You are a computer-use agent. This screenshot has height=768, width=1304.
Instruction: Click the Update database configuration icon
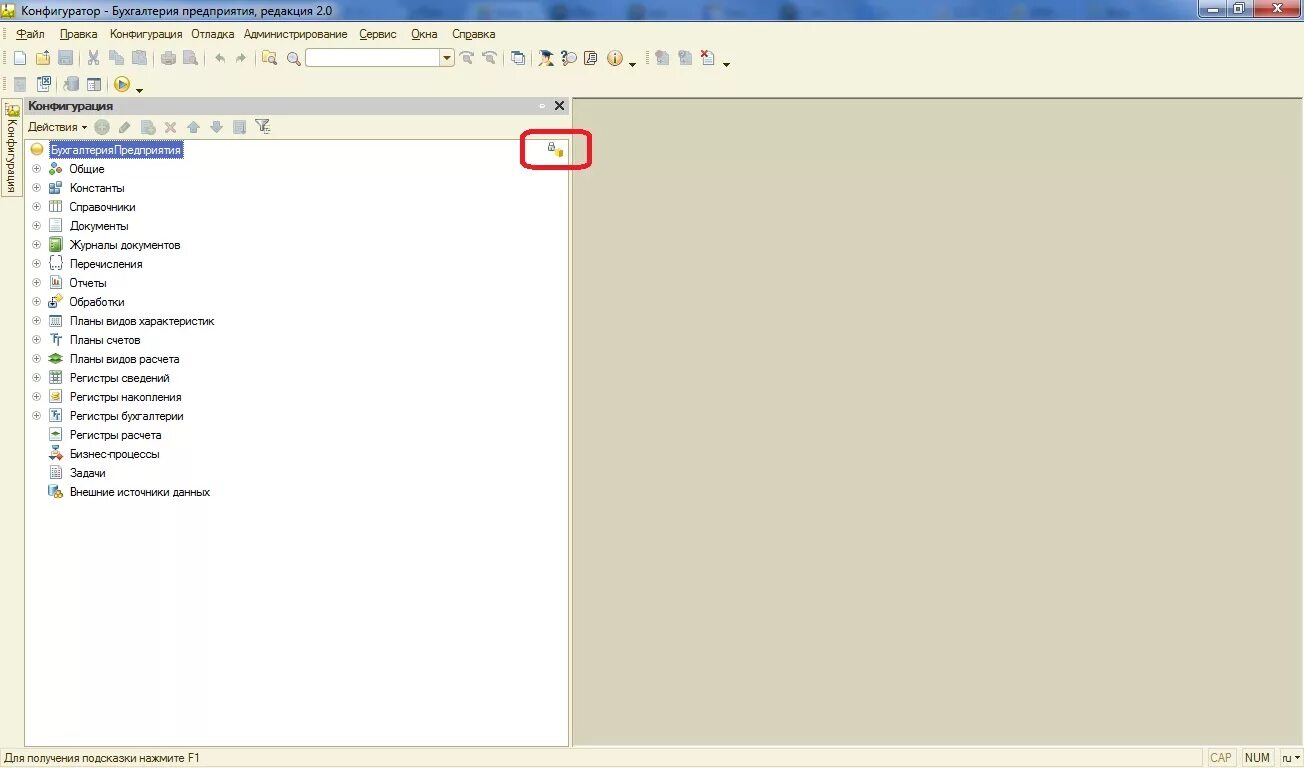point(72,84)
